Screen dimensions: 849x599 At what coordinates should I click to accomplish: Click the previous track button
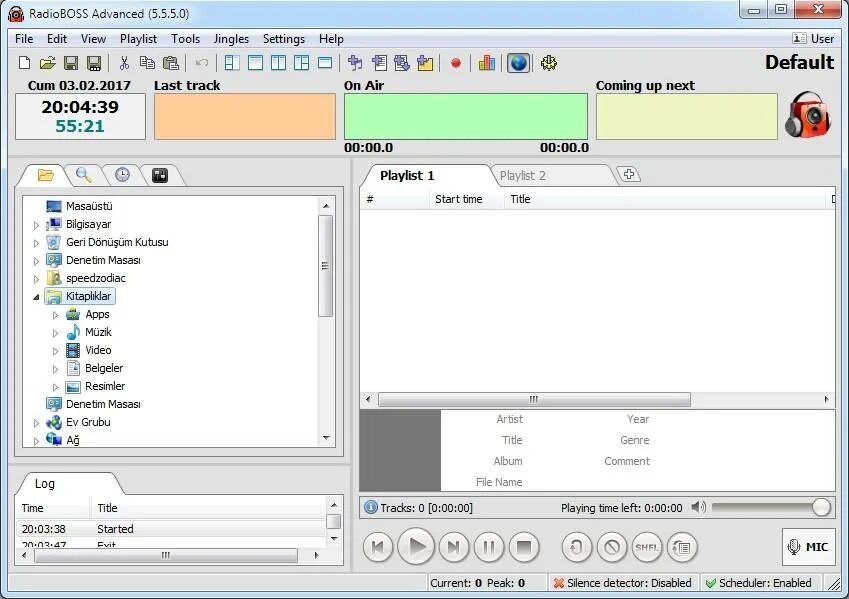pos(378,547)
